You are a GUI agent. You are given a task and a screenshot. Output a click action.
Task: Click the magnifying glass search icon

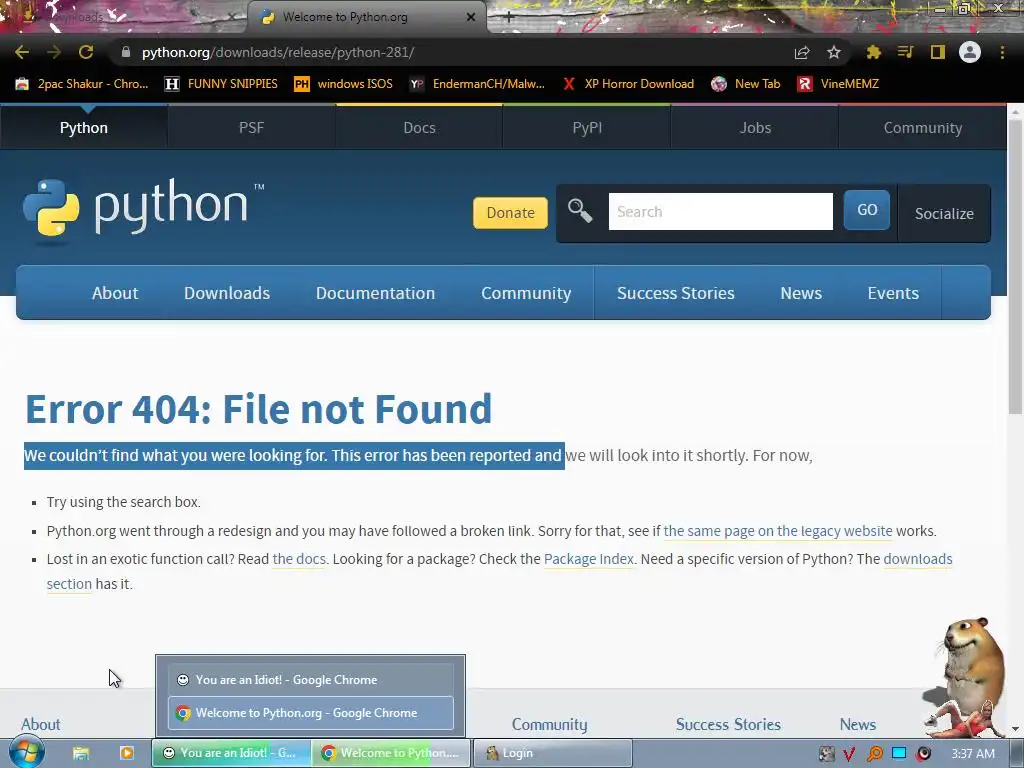pos(580,211)
